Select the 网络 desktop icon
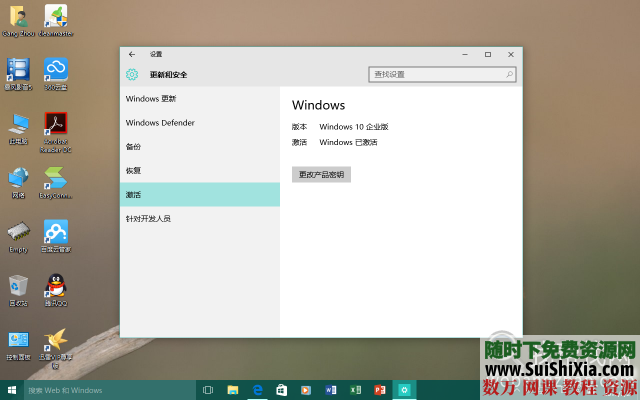The image size is (640, 400). tap(18, 183)
